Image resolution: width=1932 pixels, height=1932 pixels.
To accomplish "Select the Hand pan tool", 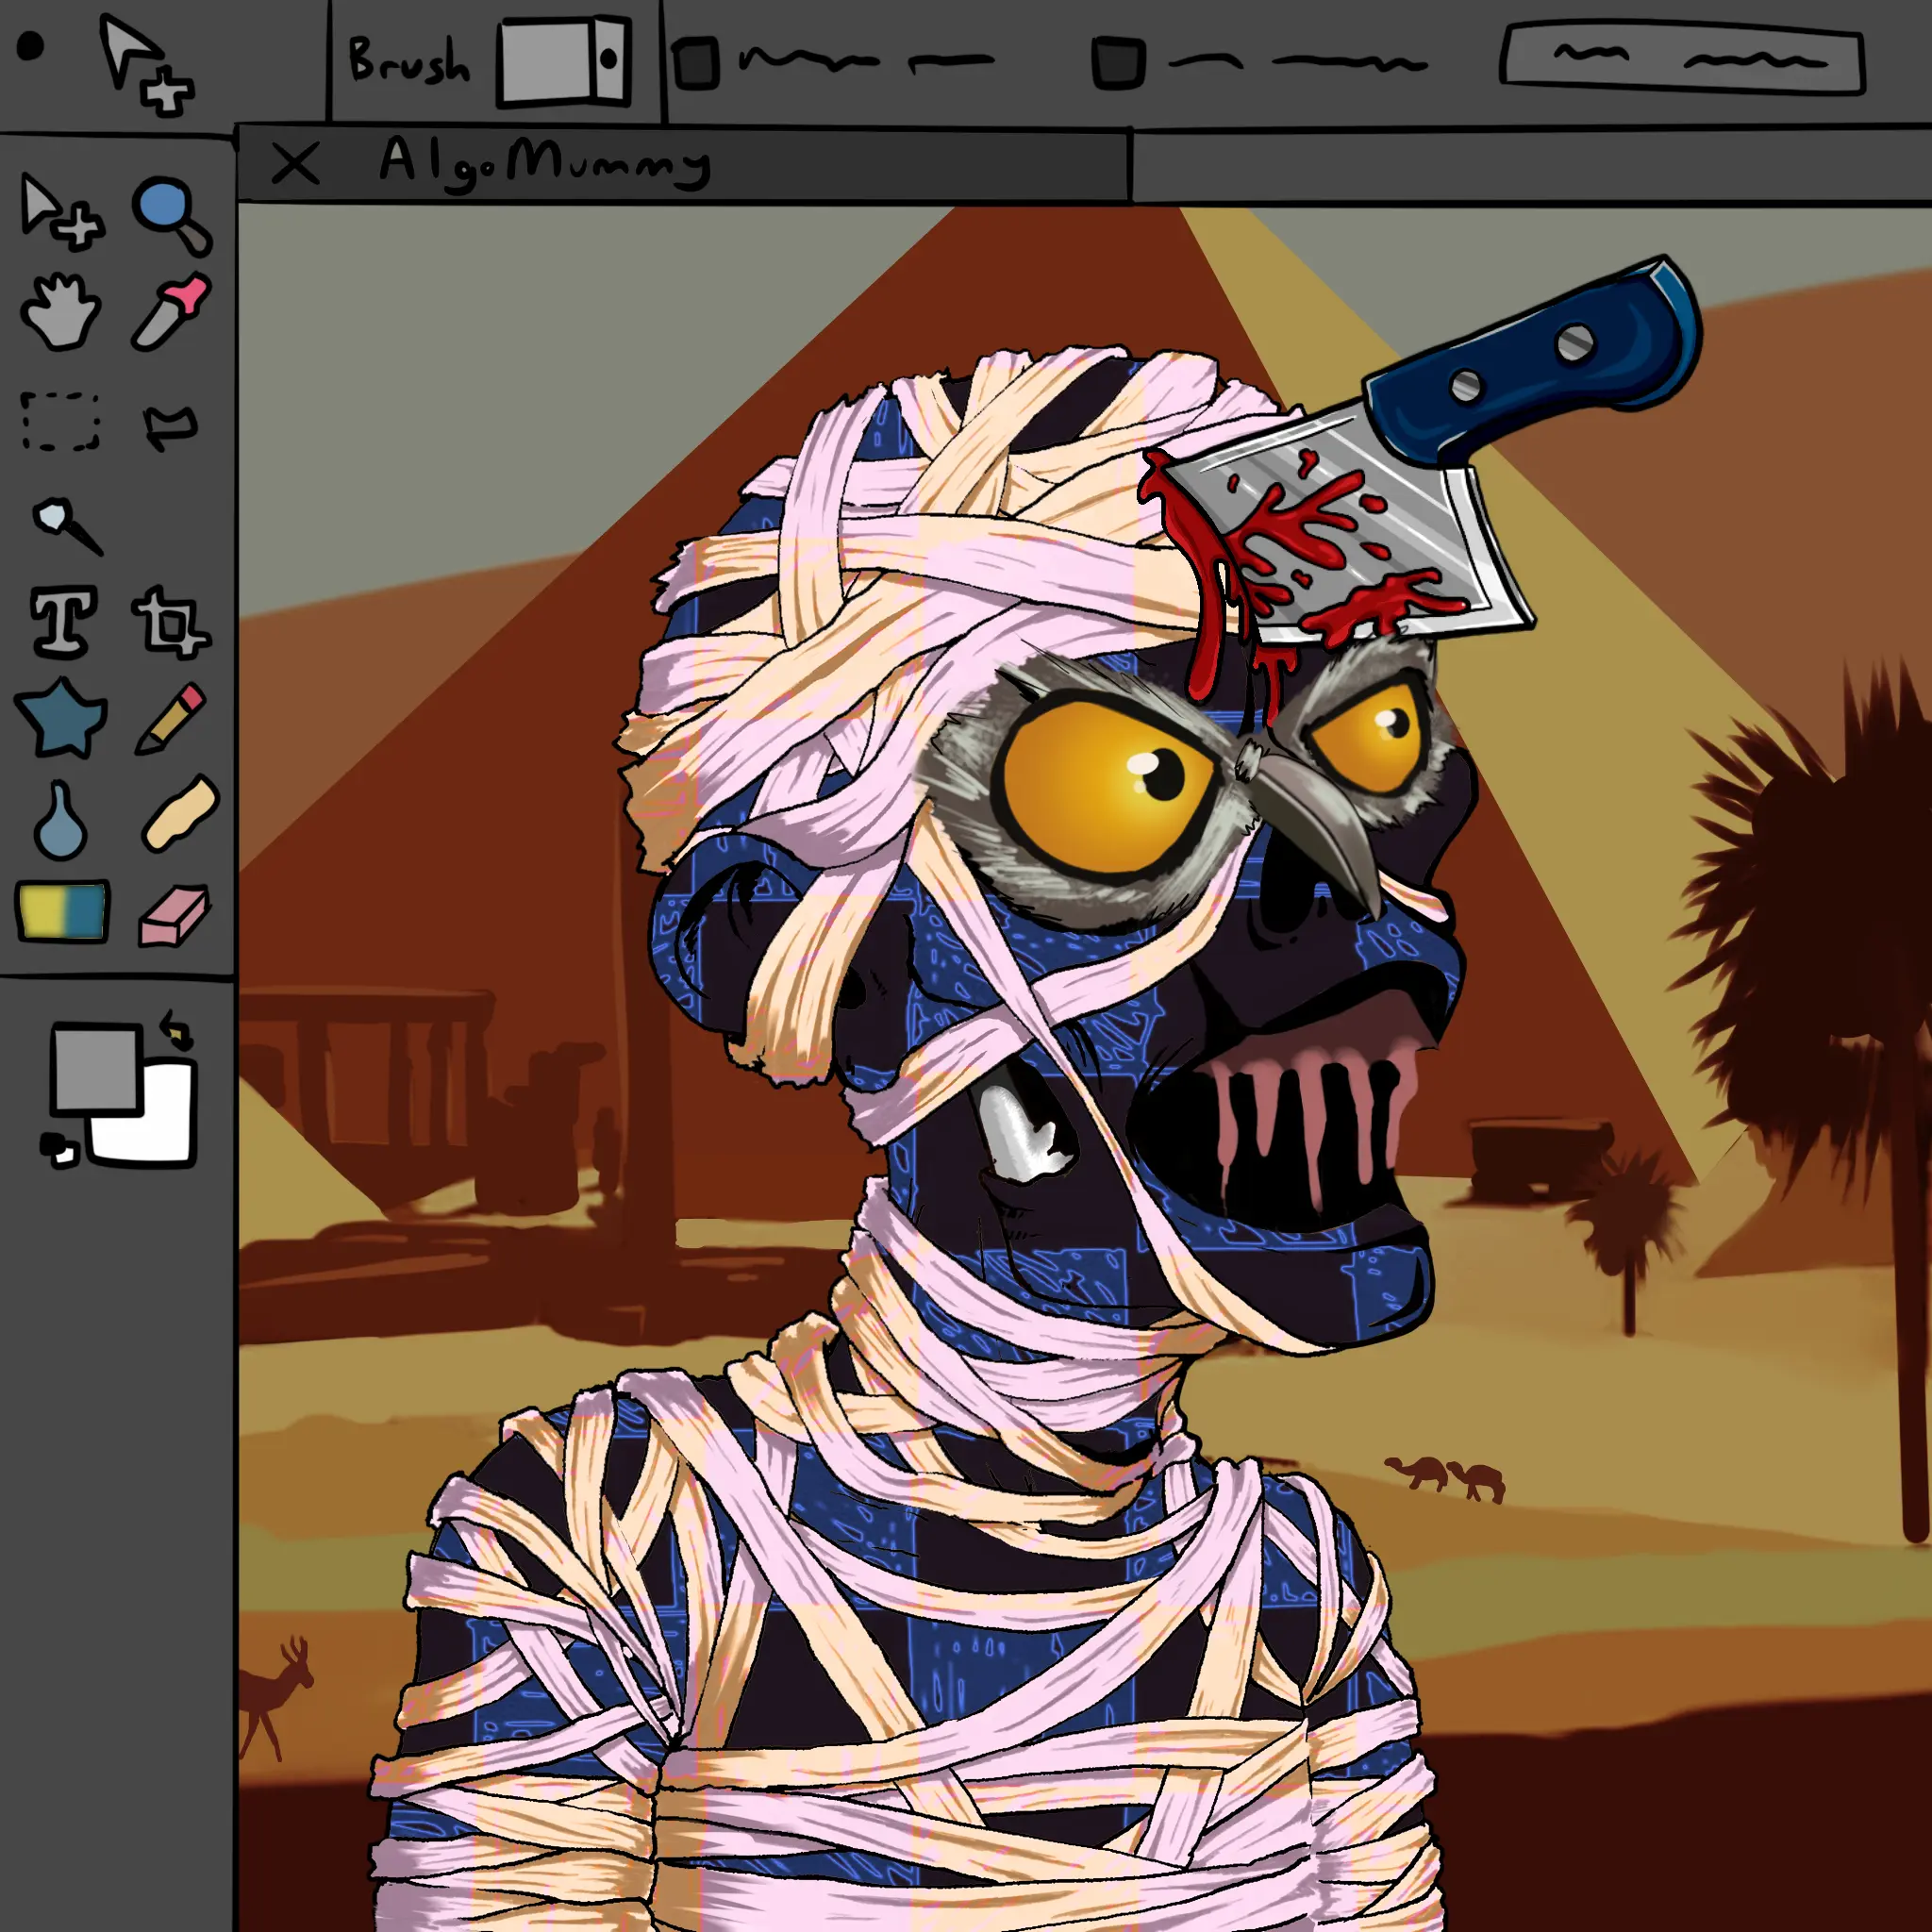I will tap(60, 312).
